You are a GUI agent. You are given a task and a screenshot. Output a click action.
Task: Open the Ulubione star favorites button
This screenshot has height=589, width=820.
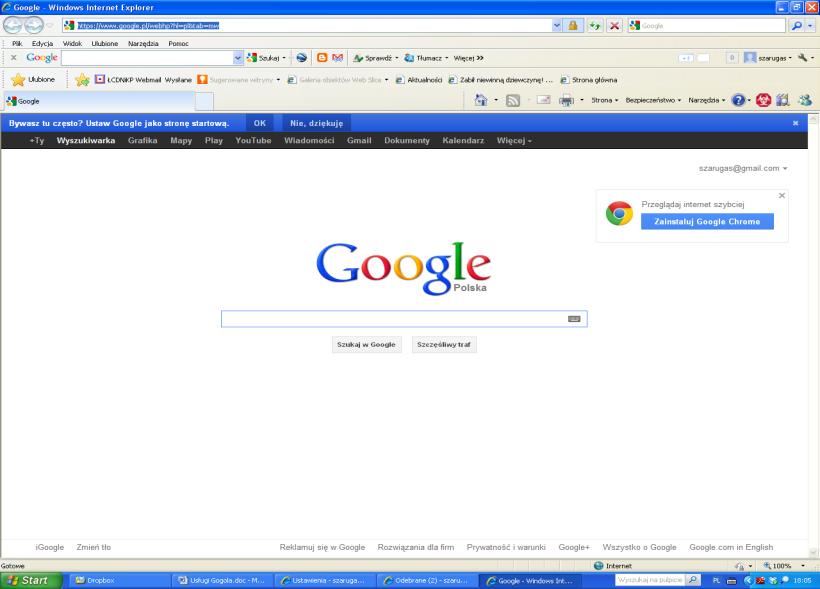33,80
